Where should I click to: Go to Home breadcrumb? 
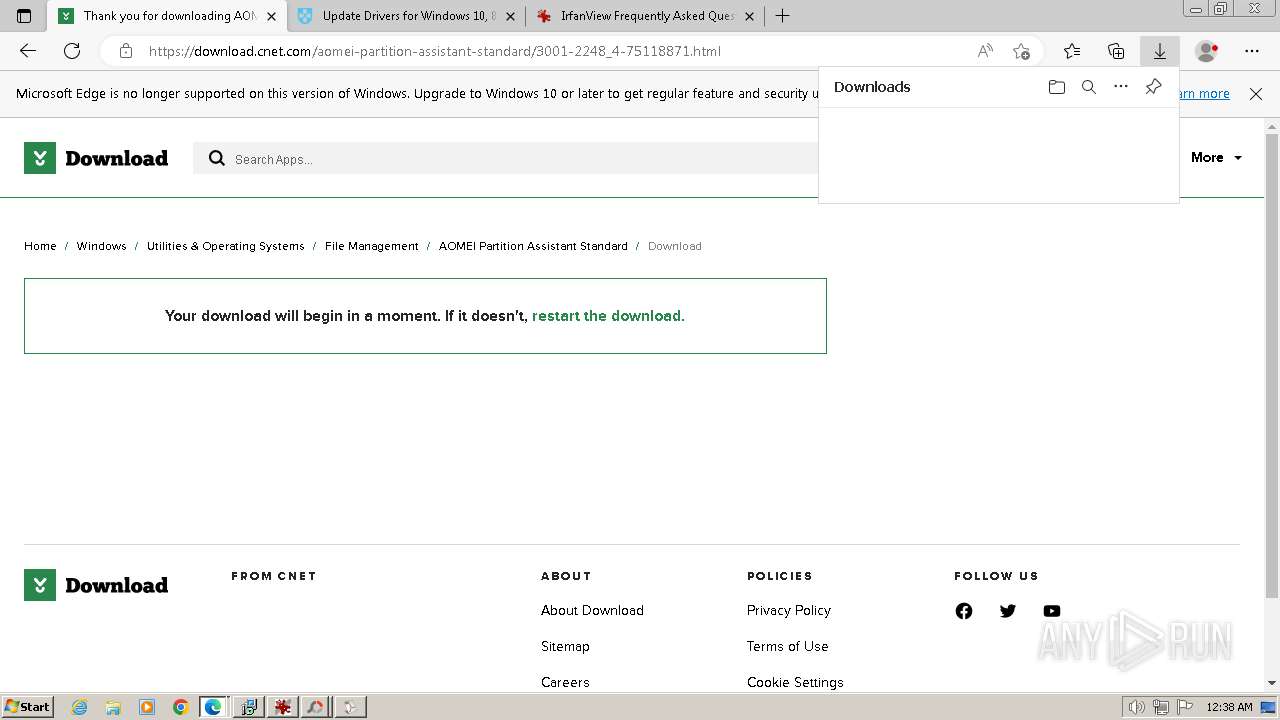(40, 246)
